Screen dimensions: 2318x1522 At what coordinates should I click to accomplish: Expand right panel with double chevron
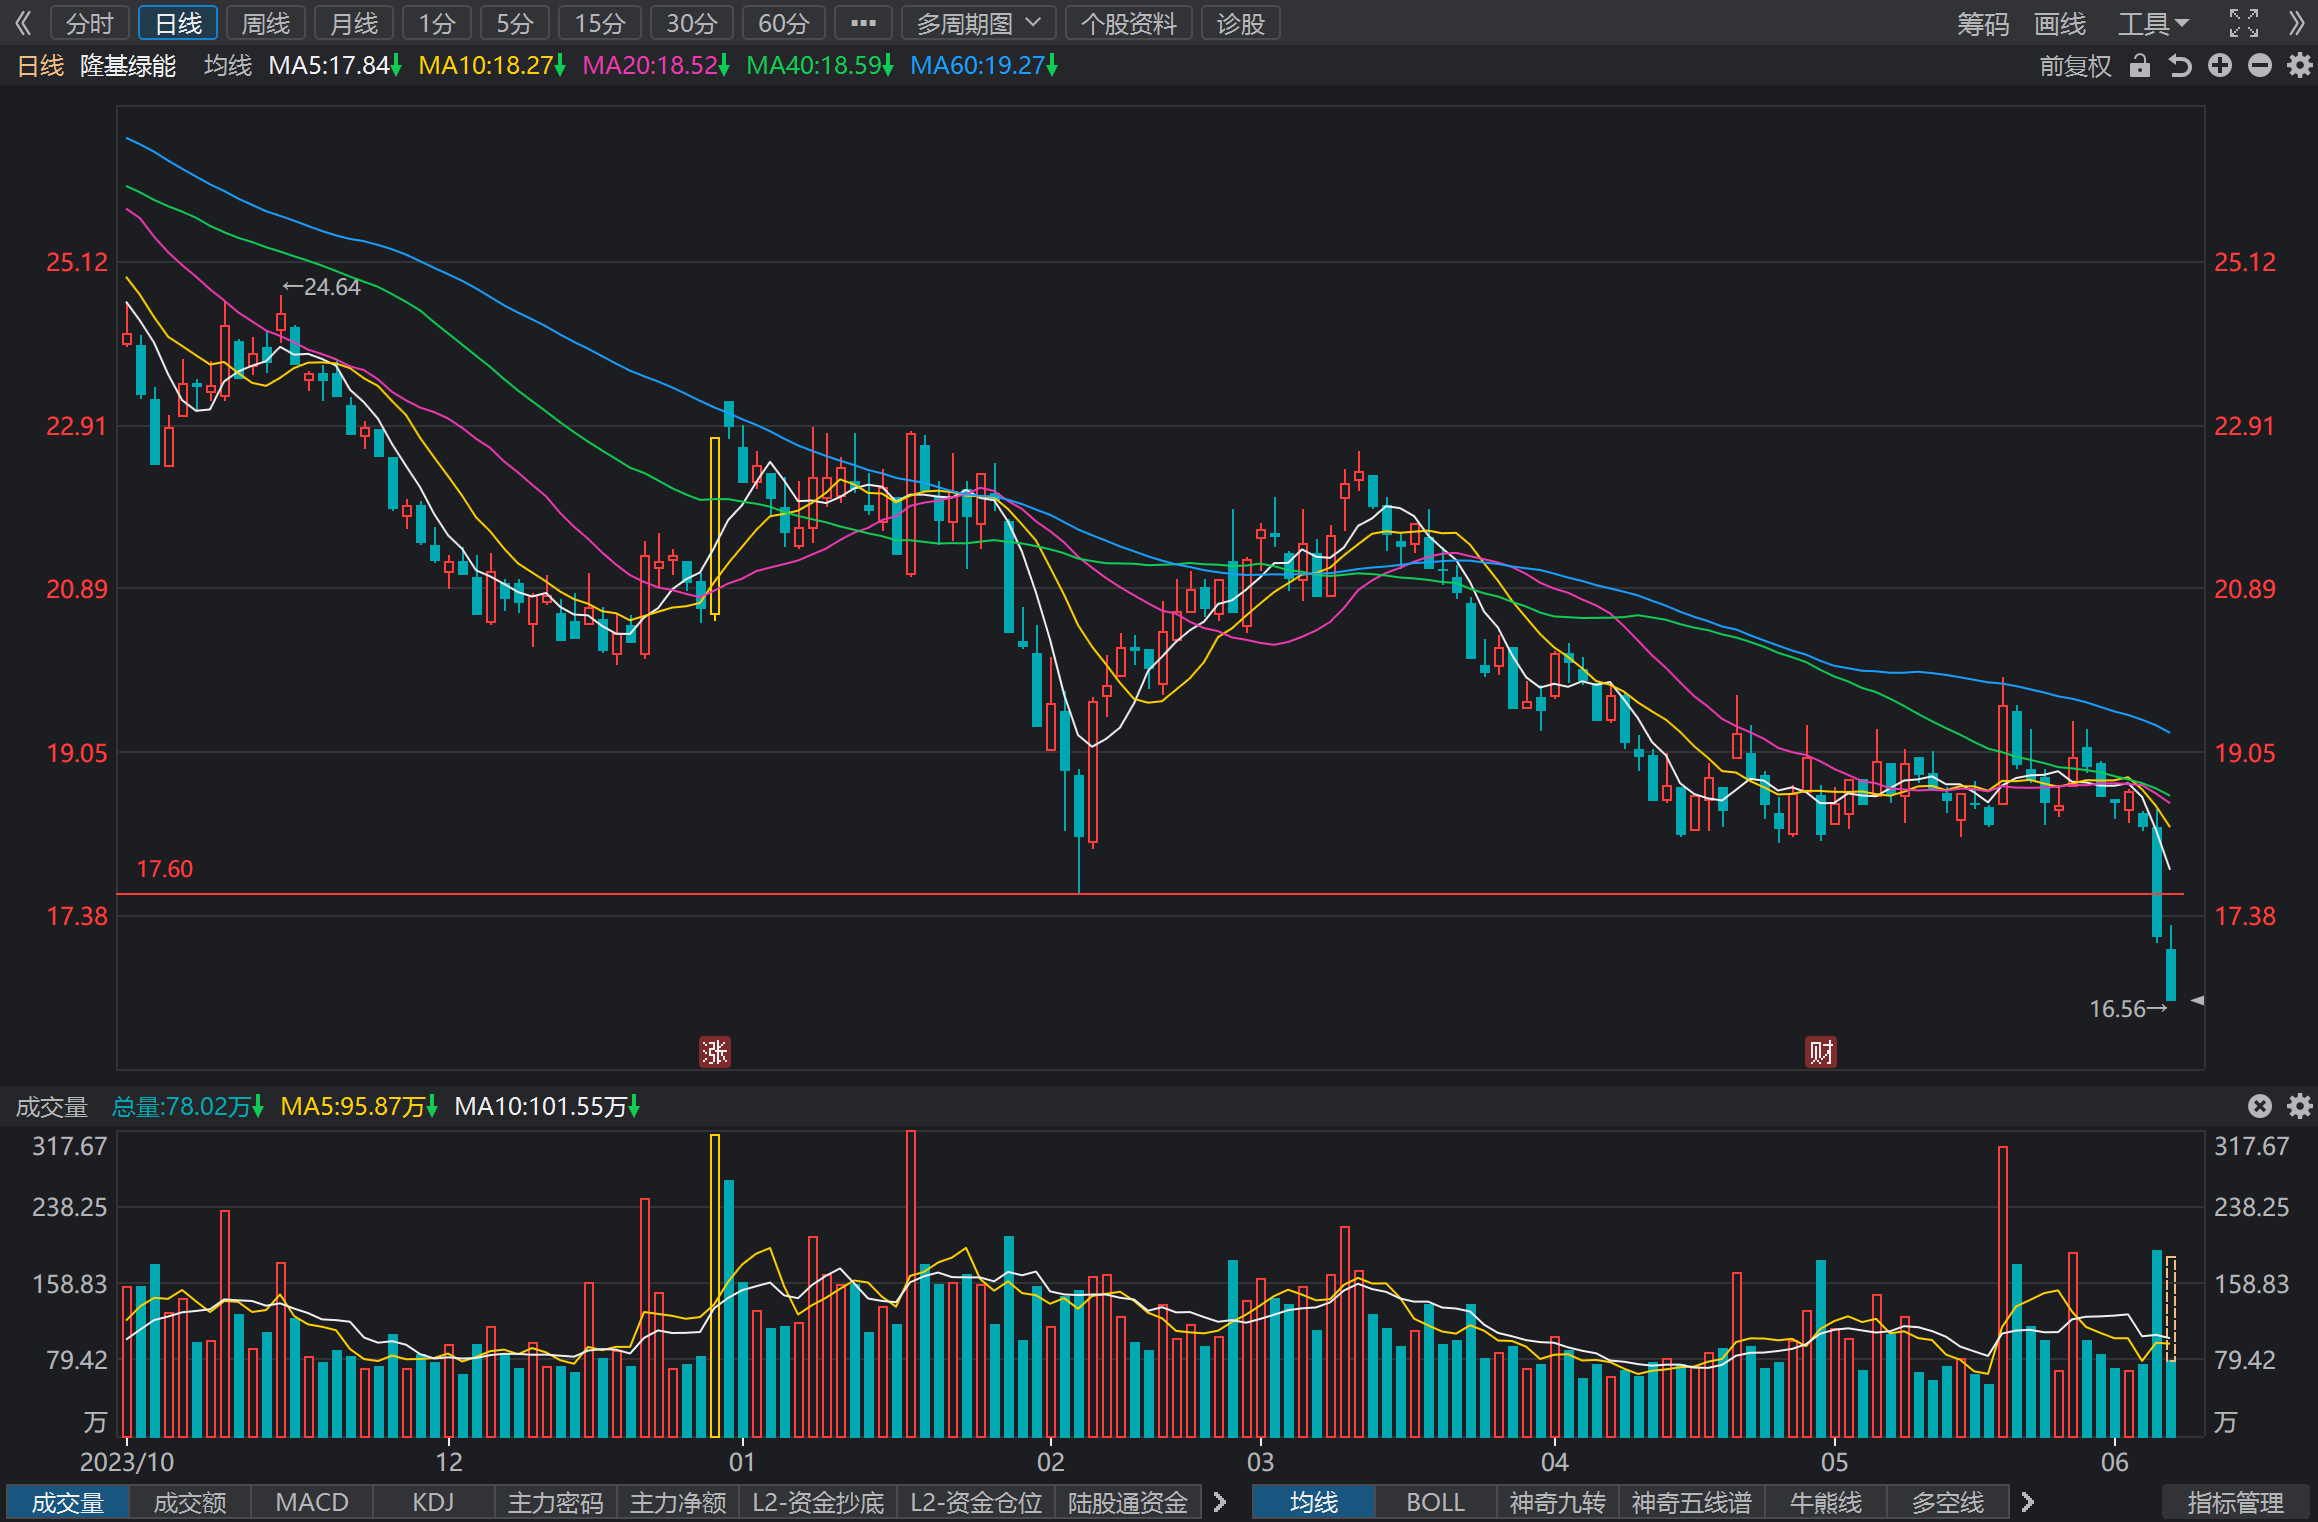(2296, 23)
